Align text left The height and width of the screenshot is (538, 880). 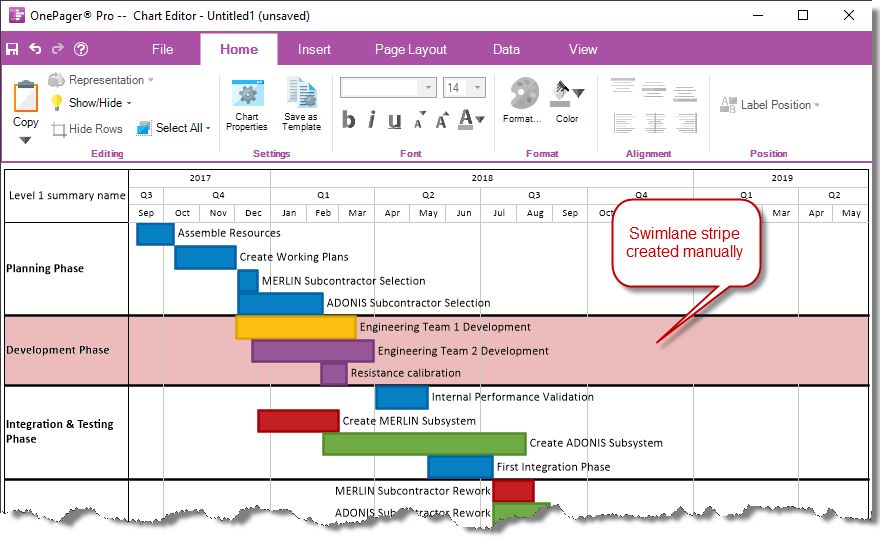point(624,123)
